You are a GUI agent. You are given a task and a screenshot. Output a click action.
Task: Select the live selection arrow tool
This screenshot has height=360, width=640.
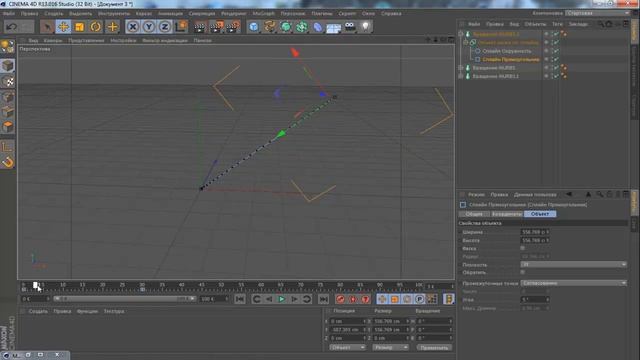point(47,27)
